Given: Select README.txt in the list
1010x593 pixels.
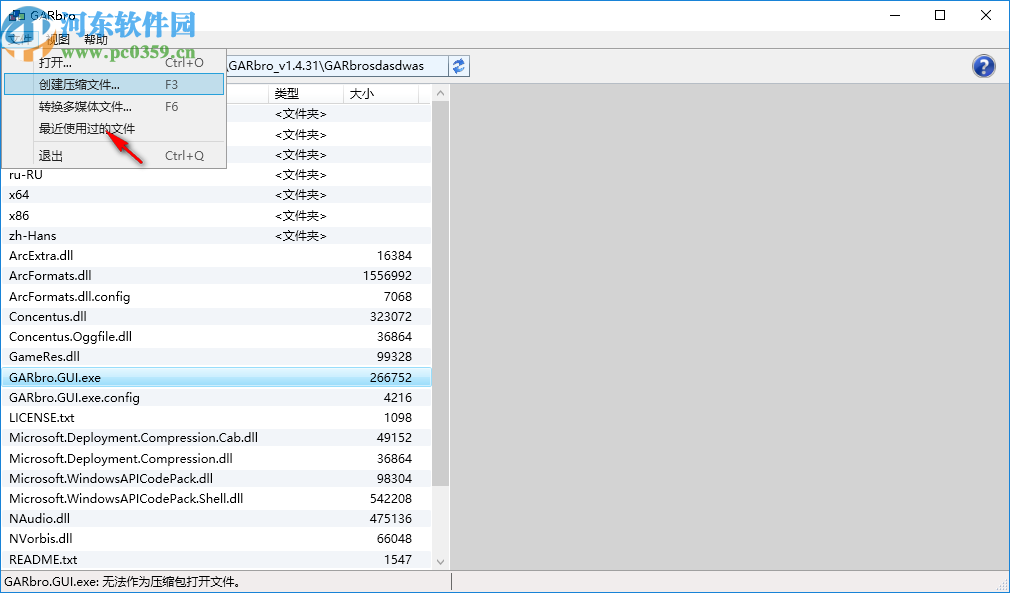Looking at the screenshot, I should 216,559.
